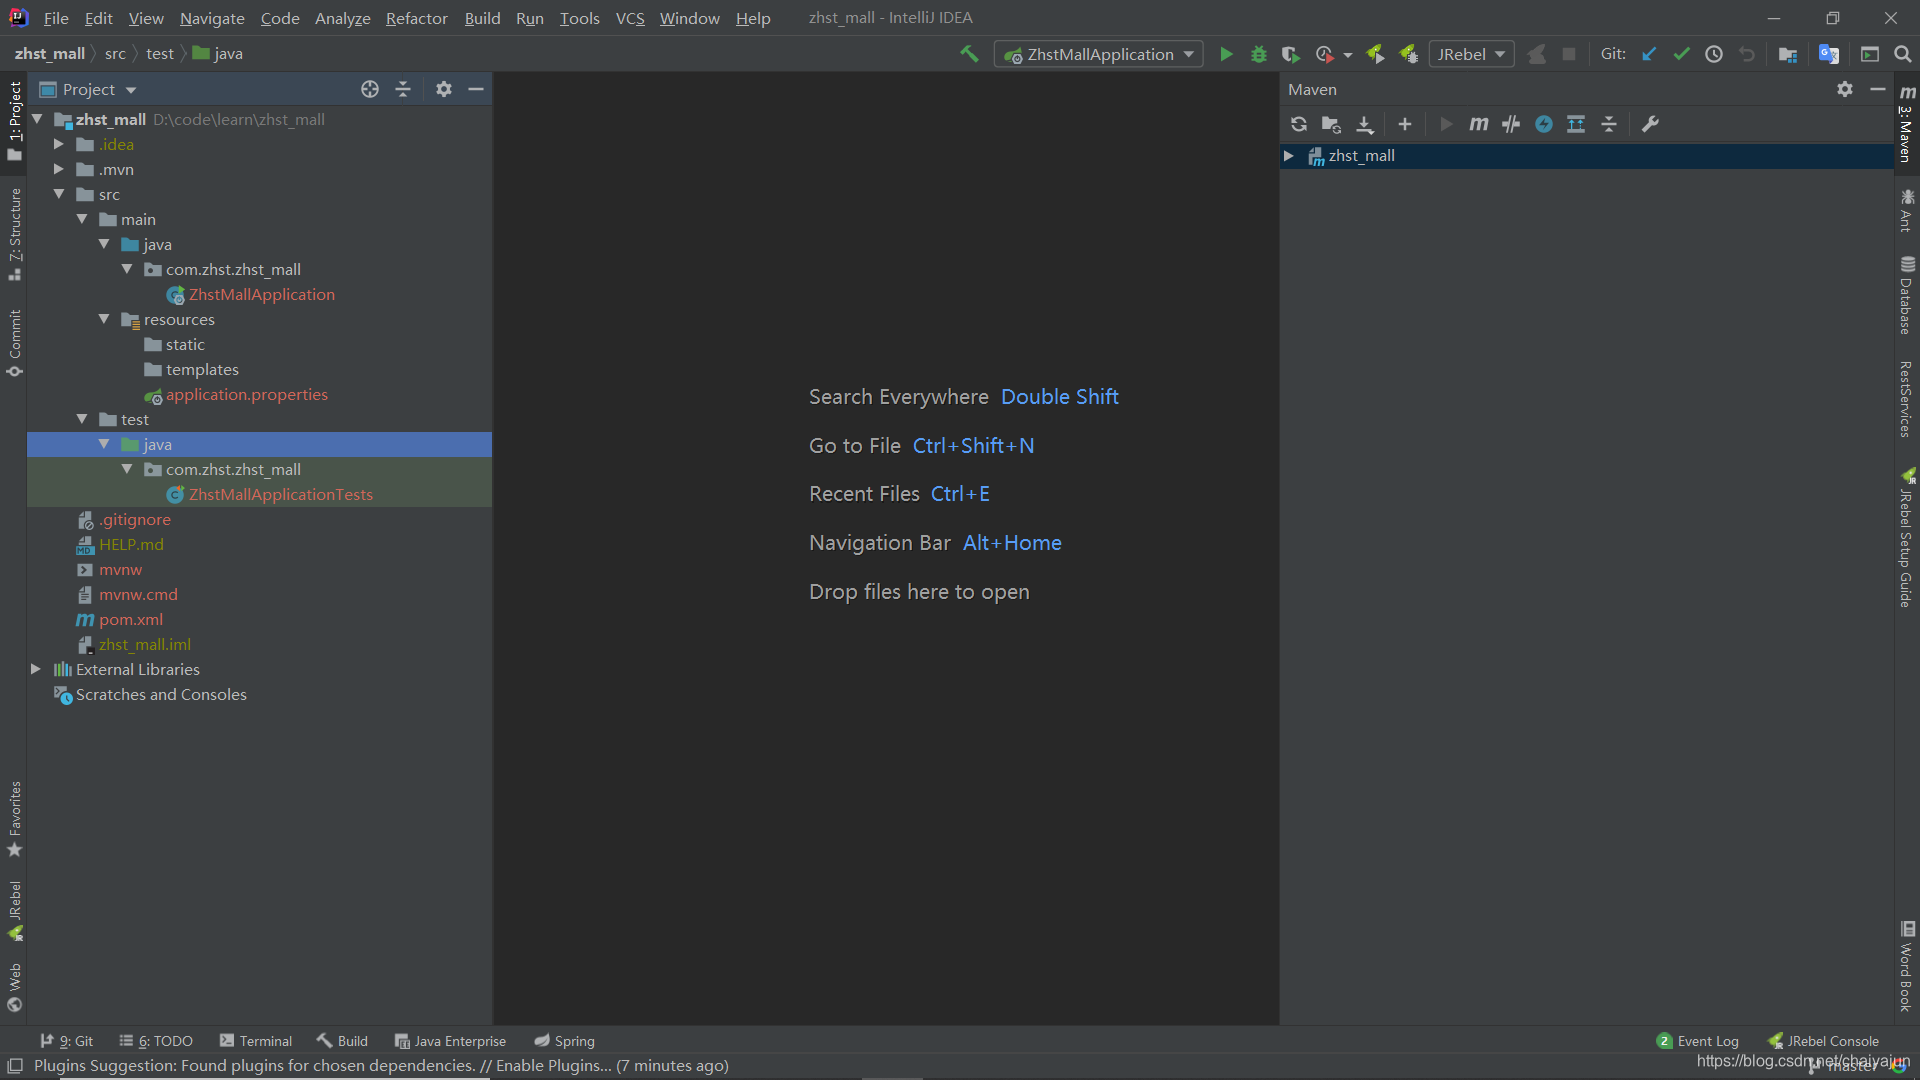Screen dimensions: 1920x1080
Task: Locate opened file in Project panel
Action: pos(370,89)
